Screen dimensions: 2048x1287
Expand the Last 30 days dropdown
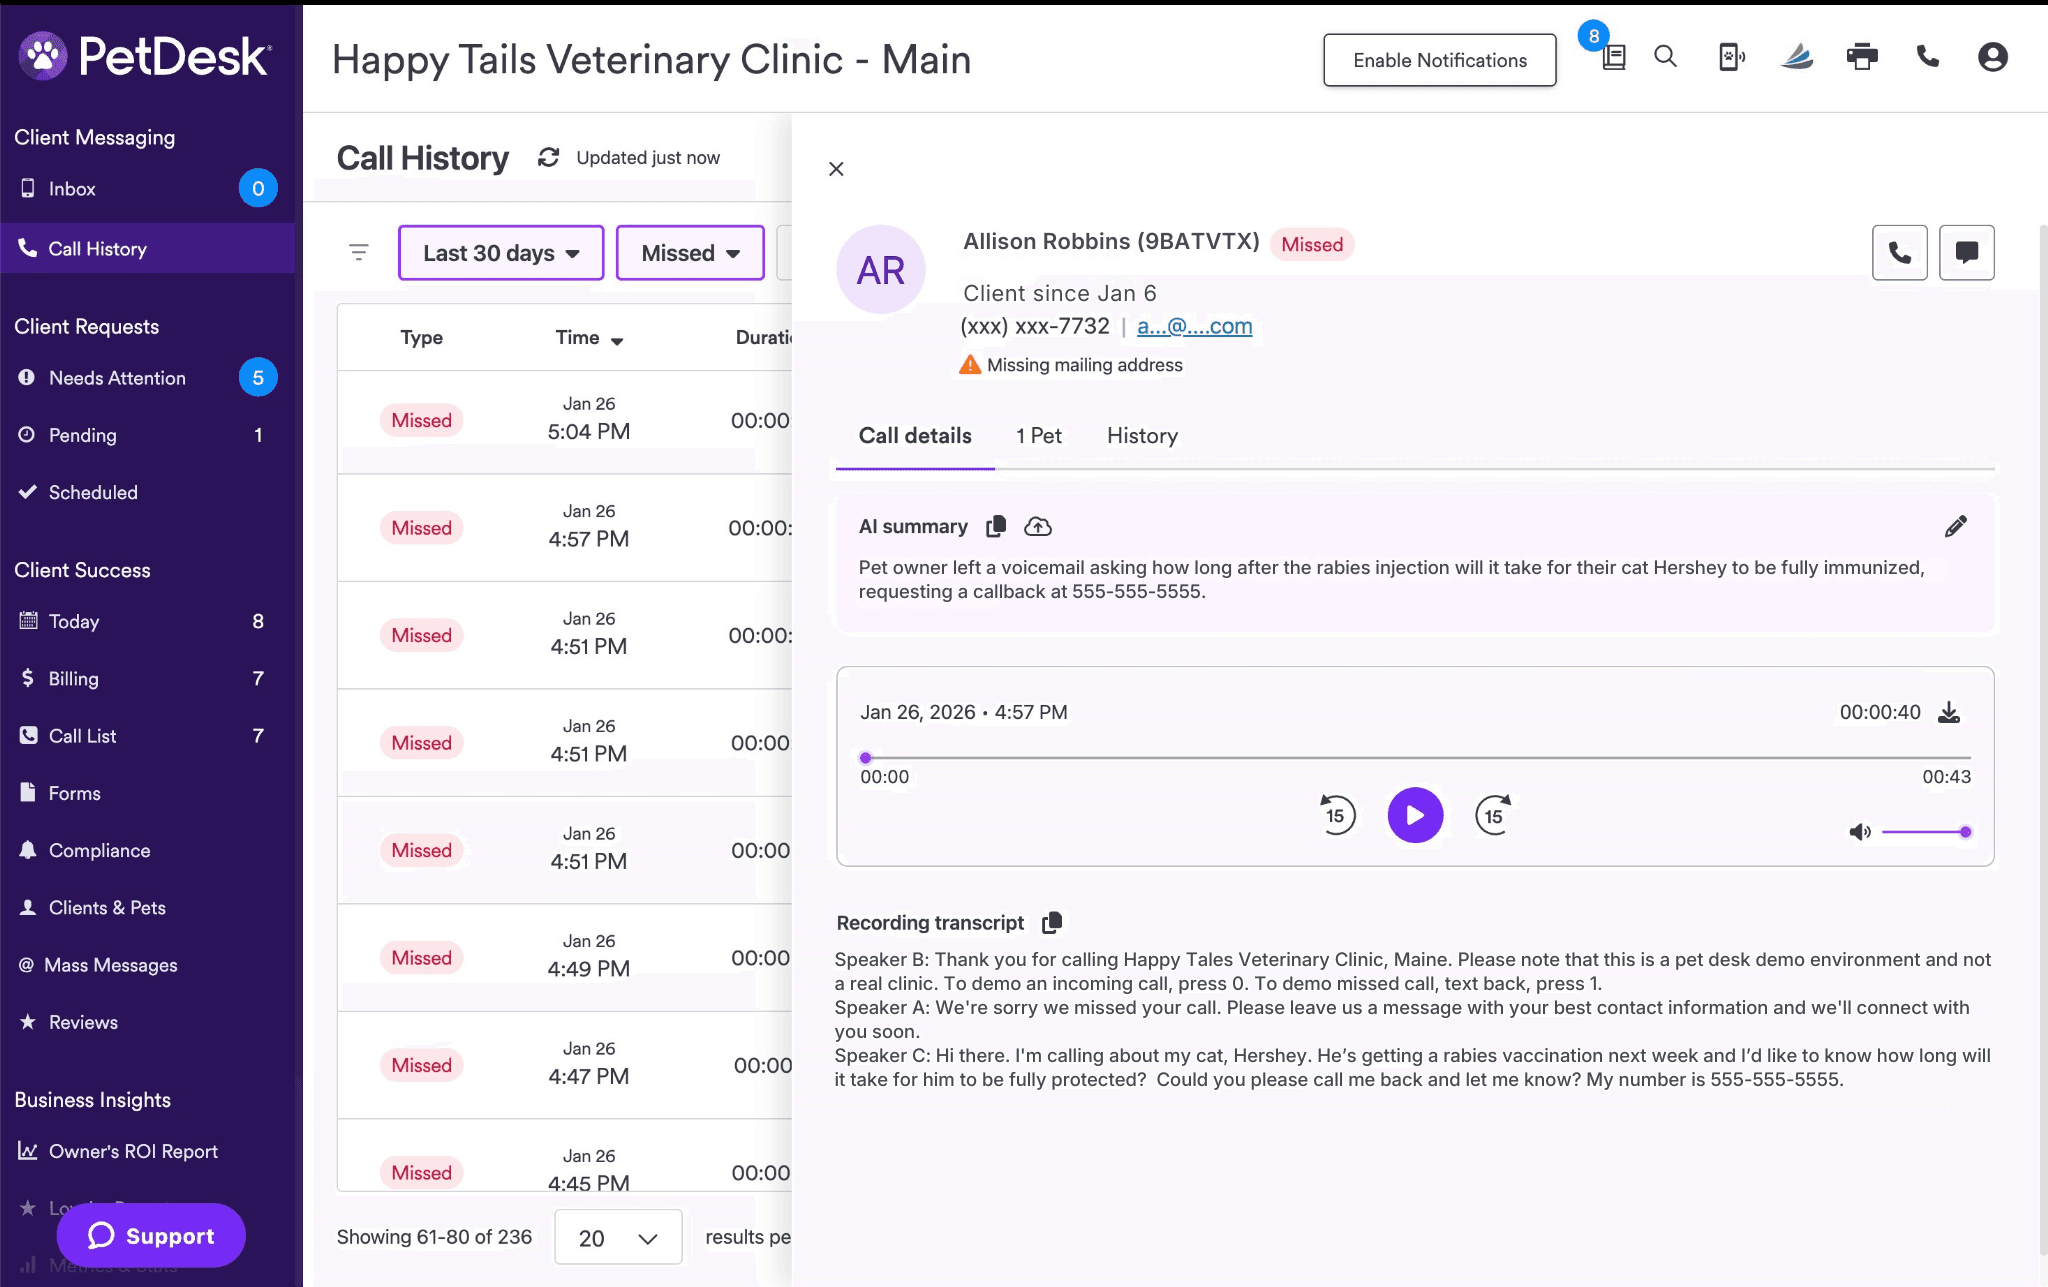tap(501, 253)
